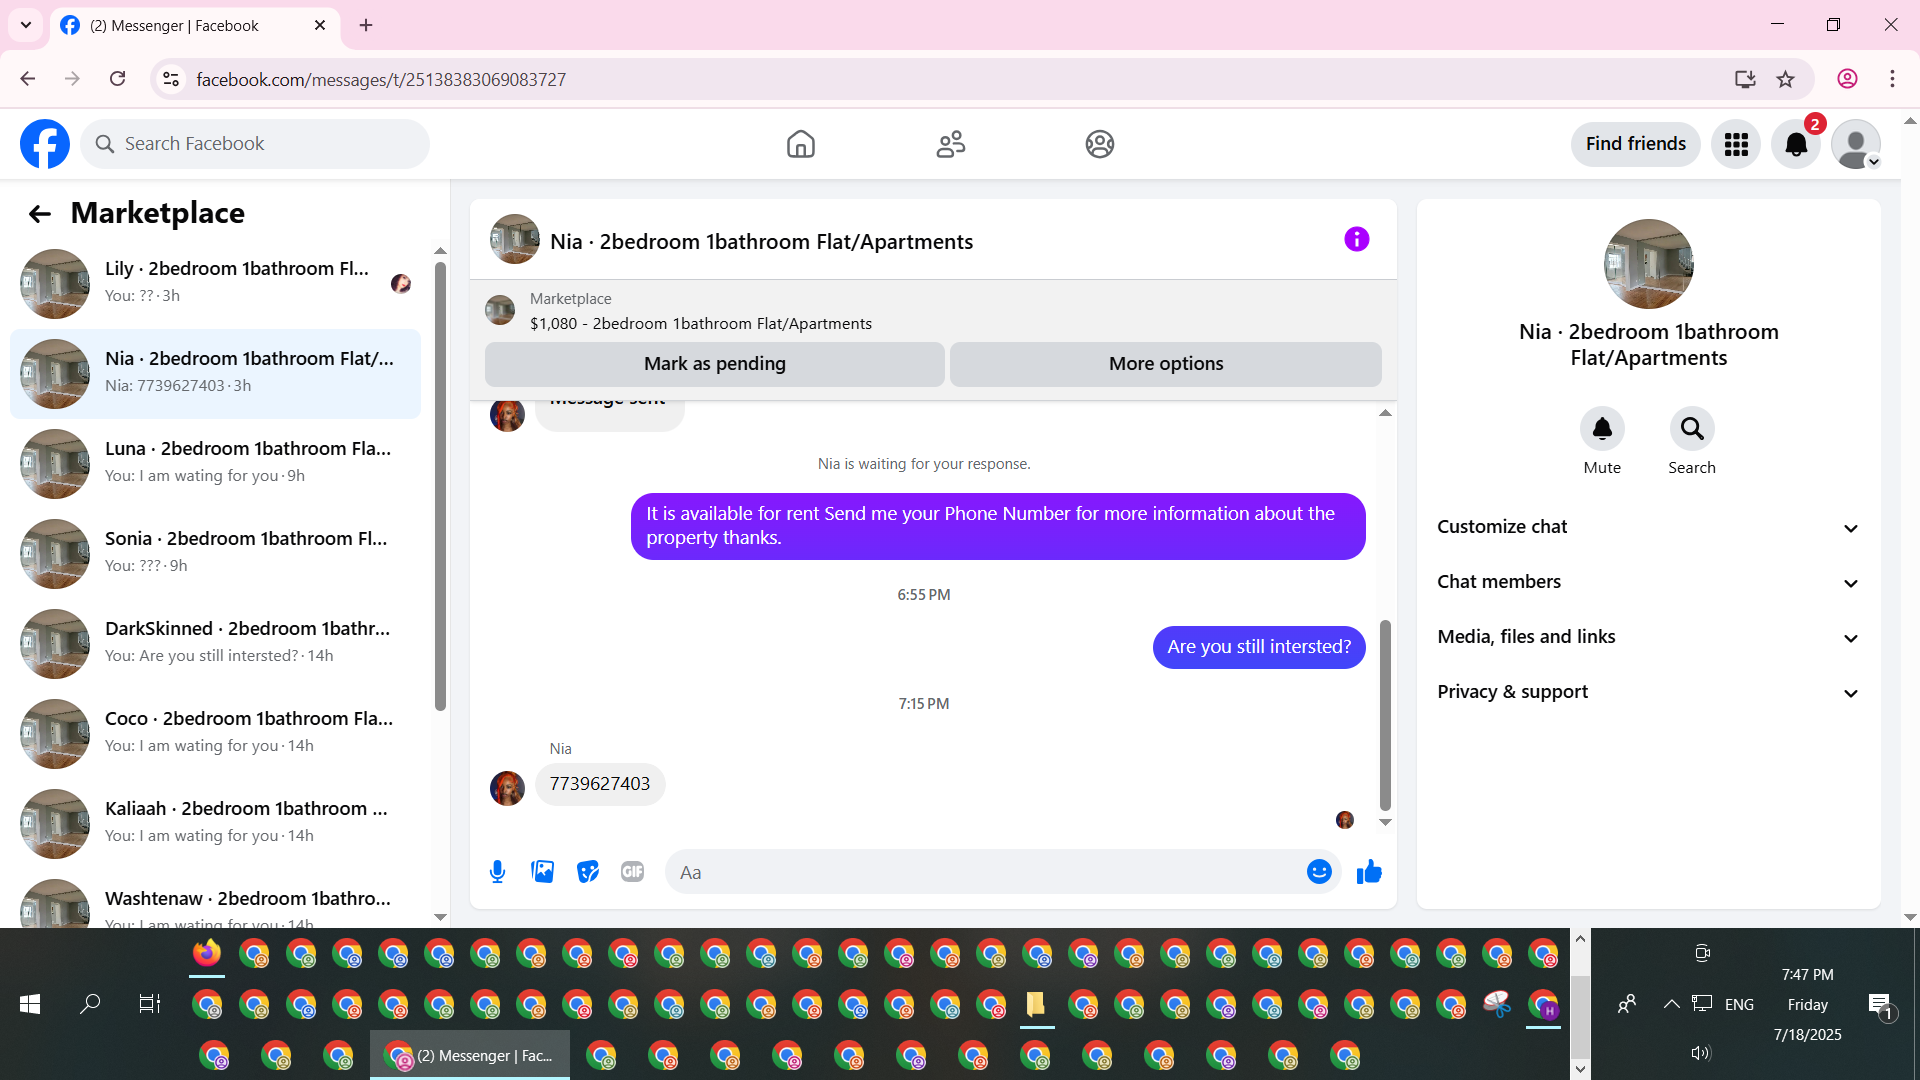Click More options button

coord(1166,364)
